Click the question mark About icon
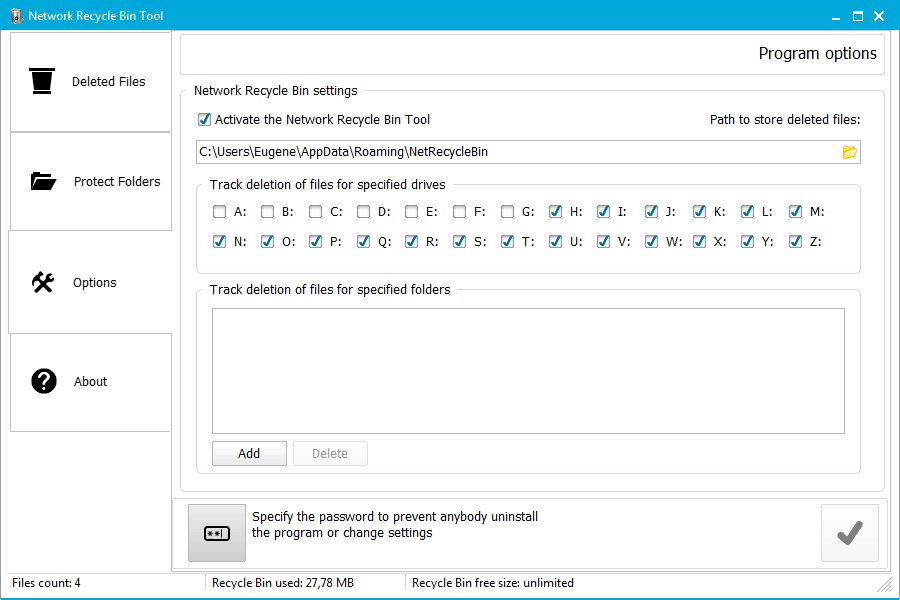Screen dimensions: 900x600 point(44,381)
